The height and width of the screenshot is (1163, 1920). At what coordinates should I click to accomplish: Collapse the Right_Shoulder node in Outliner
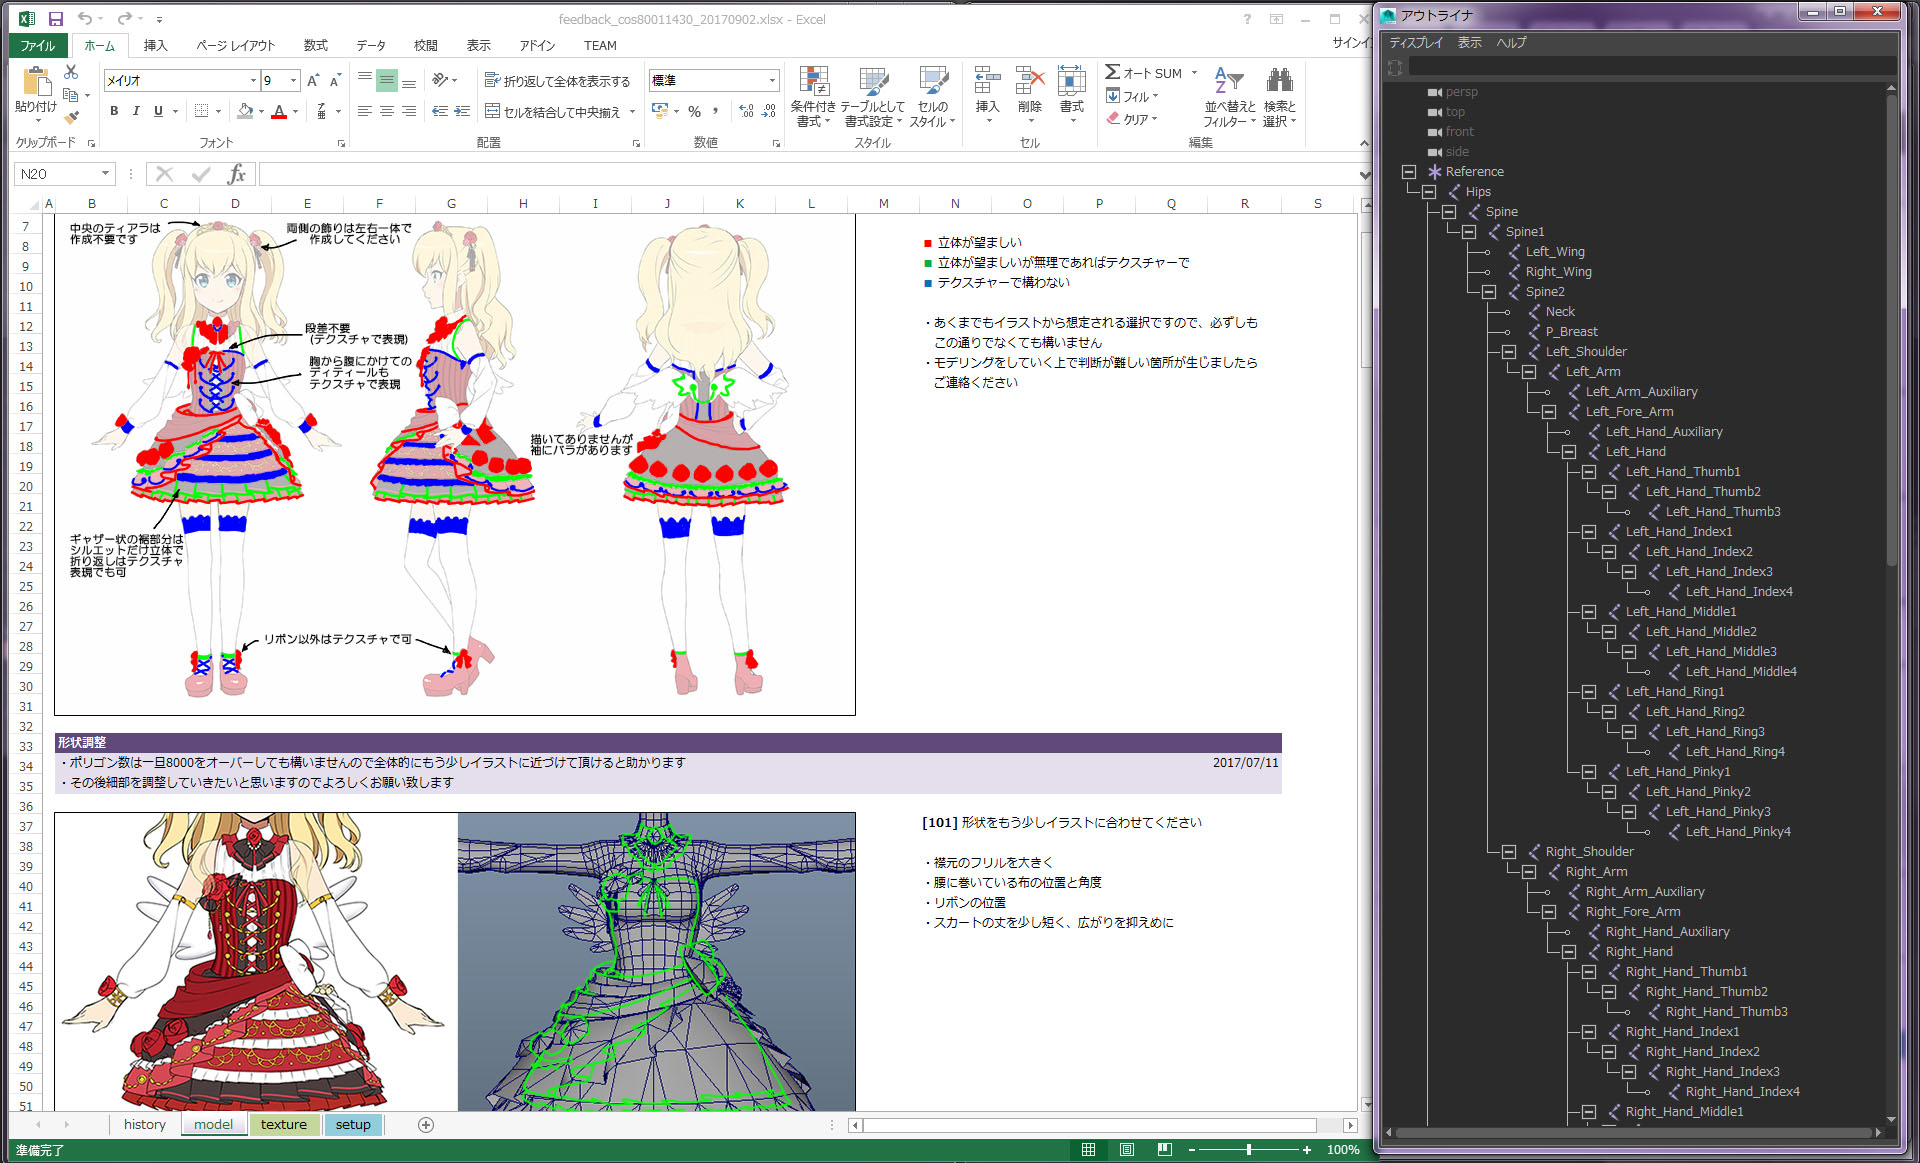pyautogui.click(x=1509, y=852)
